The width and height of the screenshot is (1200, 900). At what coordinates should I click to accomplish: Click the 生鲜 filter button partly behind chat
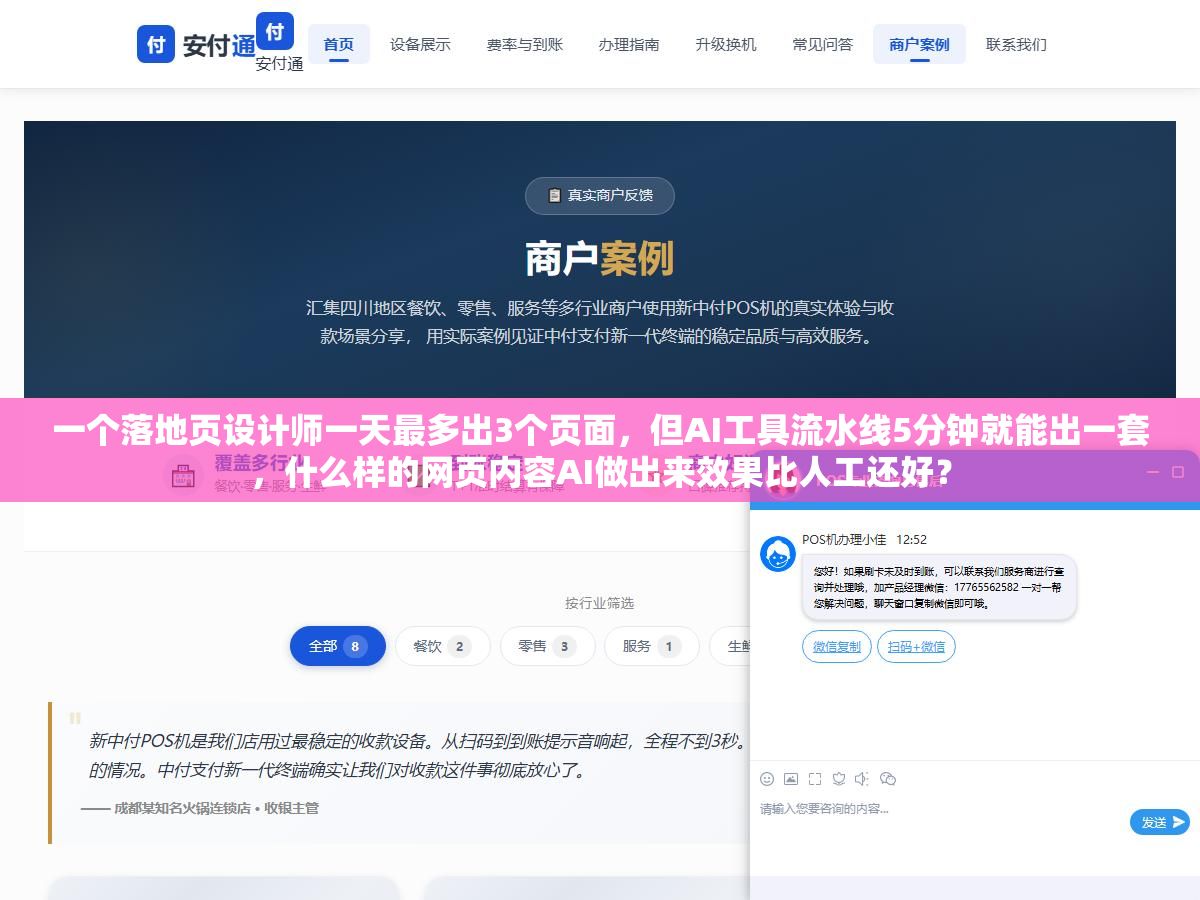click(x=731, y=646)
